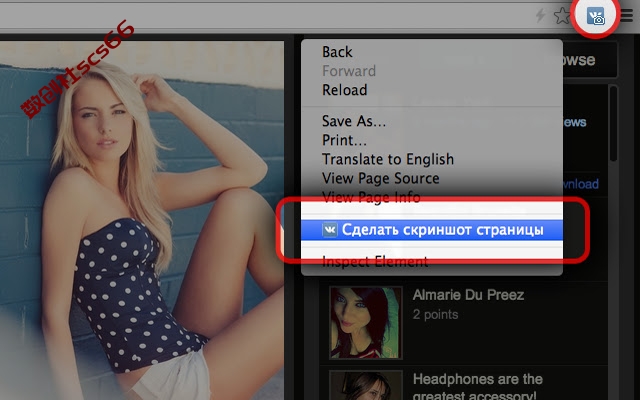Click the bookmark star icon

coord(562,16)
